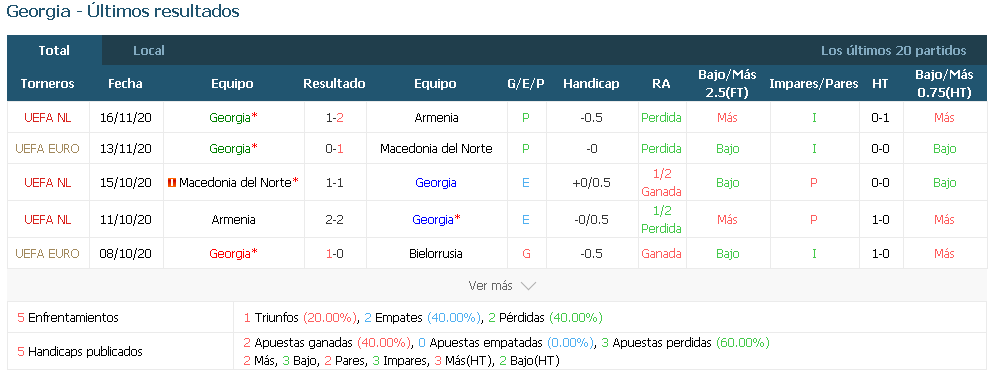Open the 2-2 result on 11/10/20

334,220
